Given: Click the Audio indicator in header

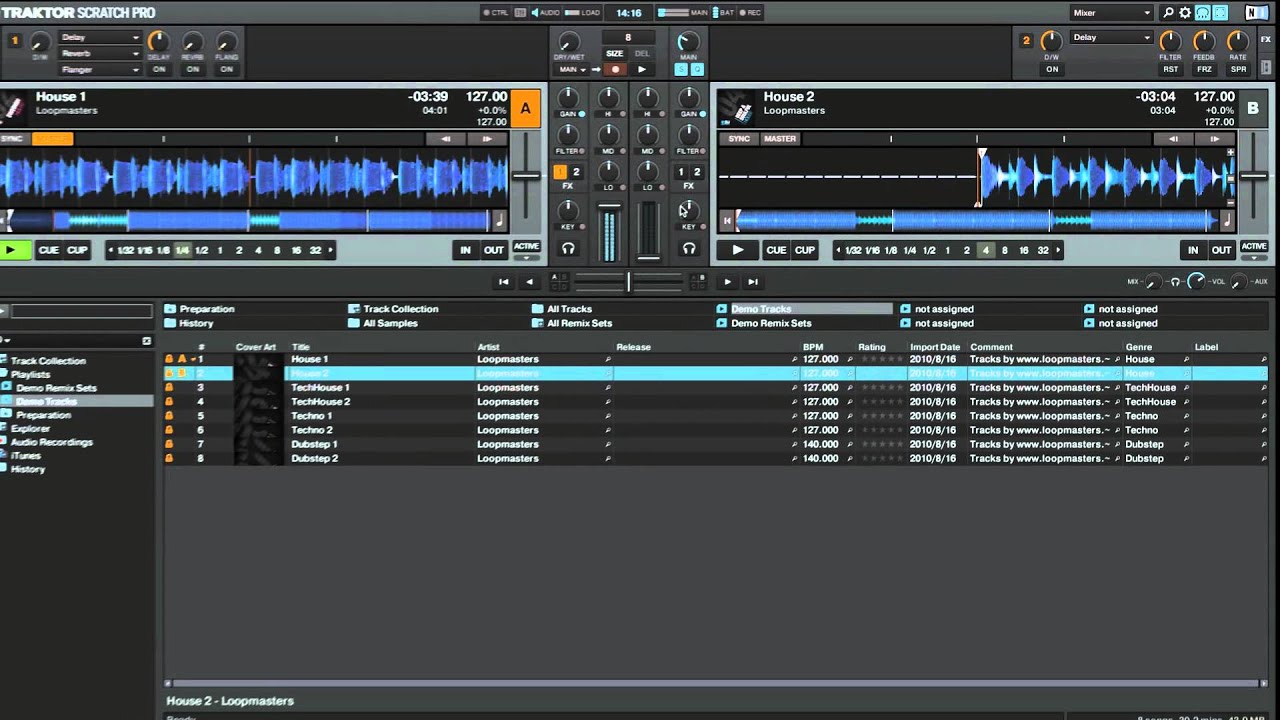Looking at the screenshot, I should (548, 13).
